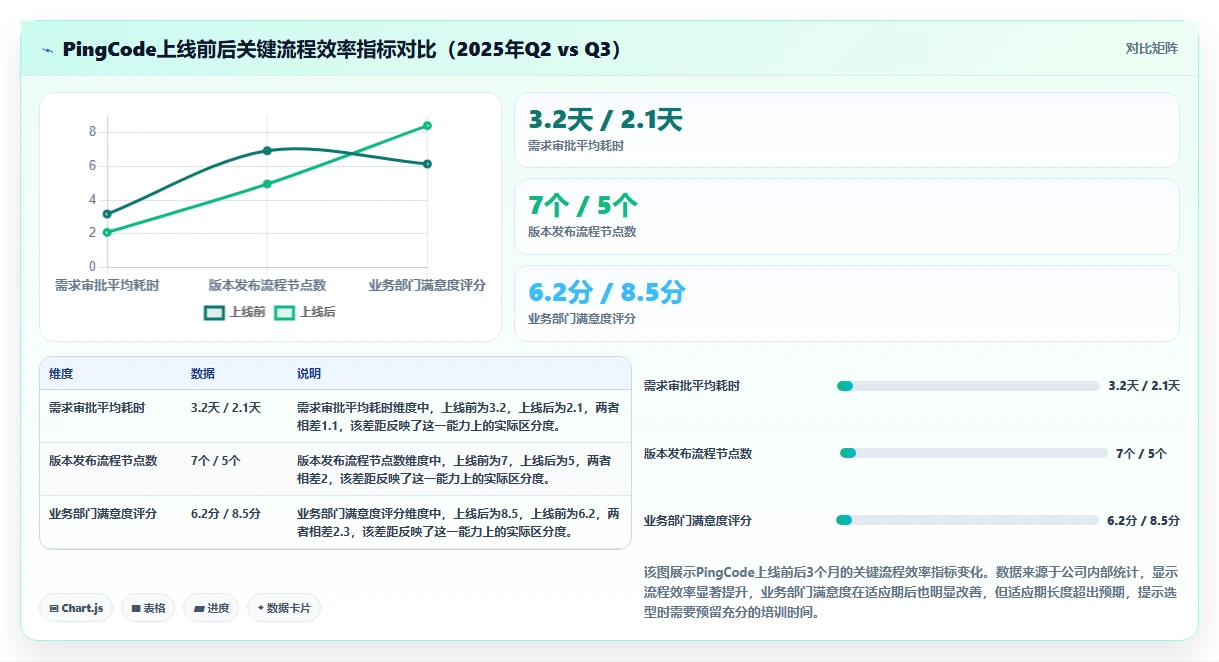Image resolution: width=1219 pixels, height=662 pixels.
Task: Click the dashboard title PingCode上线前后关键流程效率指标对比
Action: pos(342,50)
